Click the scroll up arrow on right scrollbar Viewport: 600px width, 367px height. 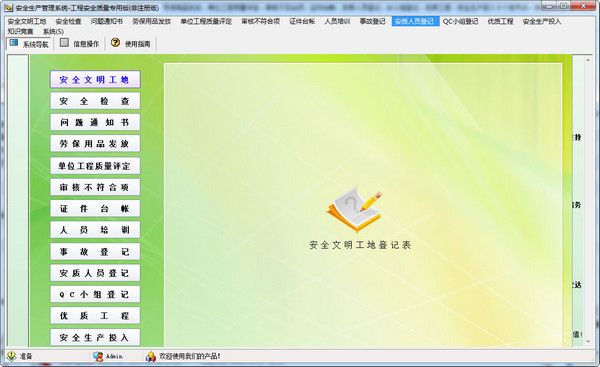[588, 60]
